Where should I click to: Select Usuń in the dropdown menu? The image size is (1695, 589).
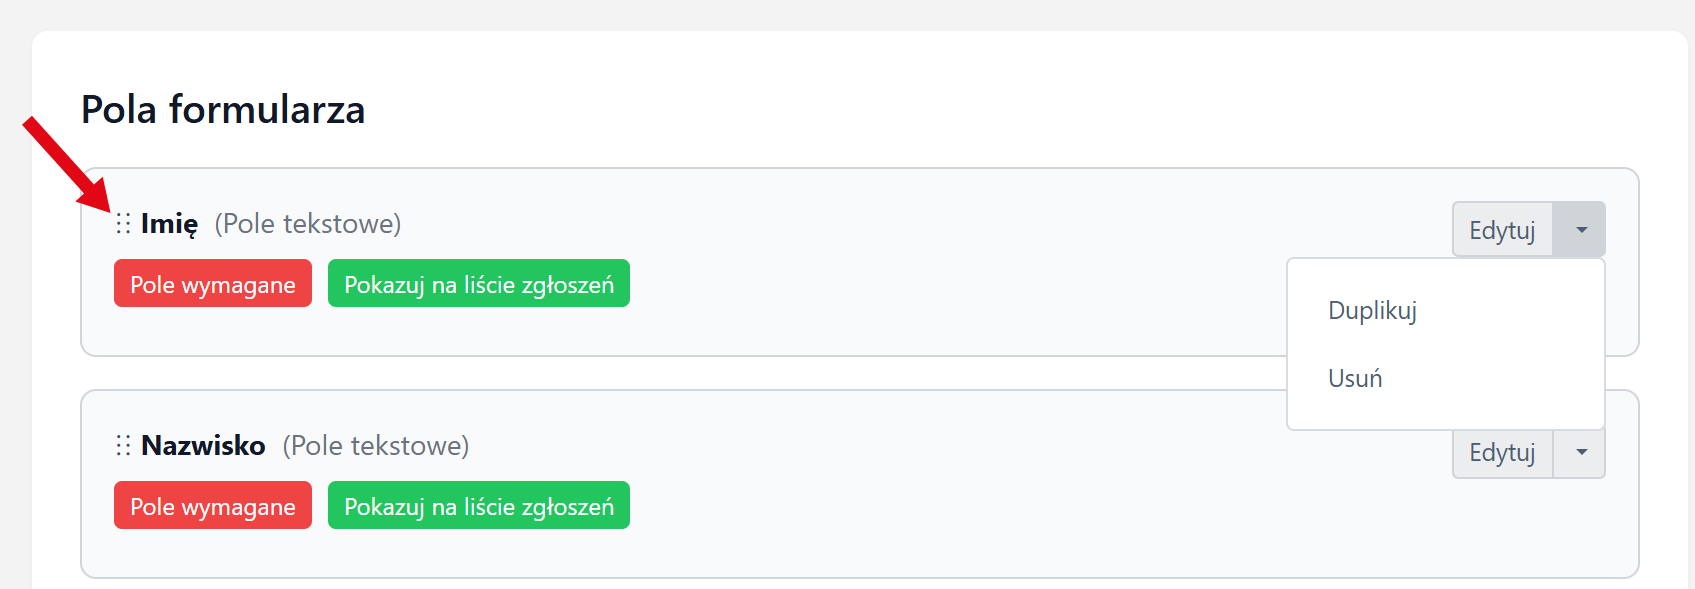[x=1355, y=379]
